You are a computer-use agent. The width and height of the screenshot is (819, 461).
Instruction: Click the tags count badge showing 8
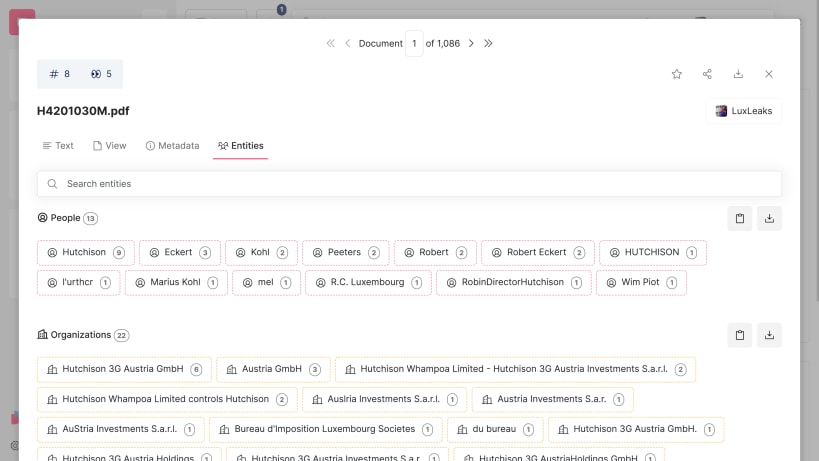[60, 74]
